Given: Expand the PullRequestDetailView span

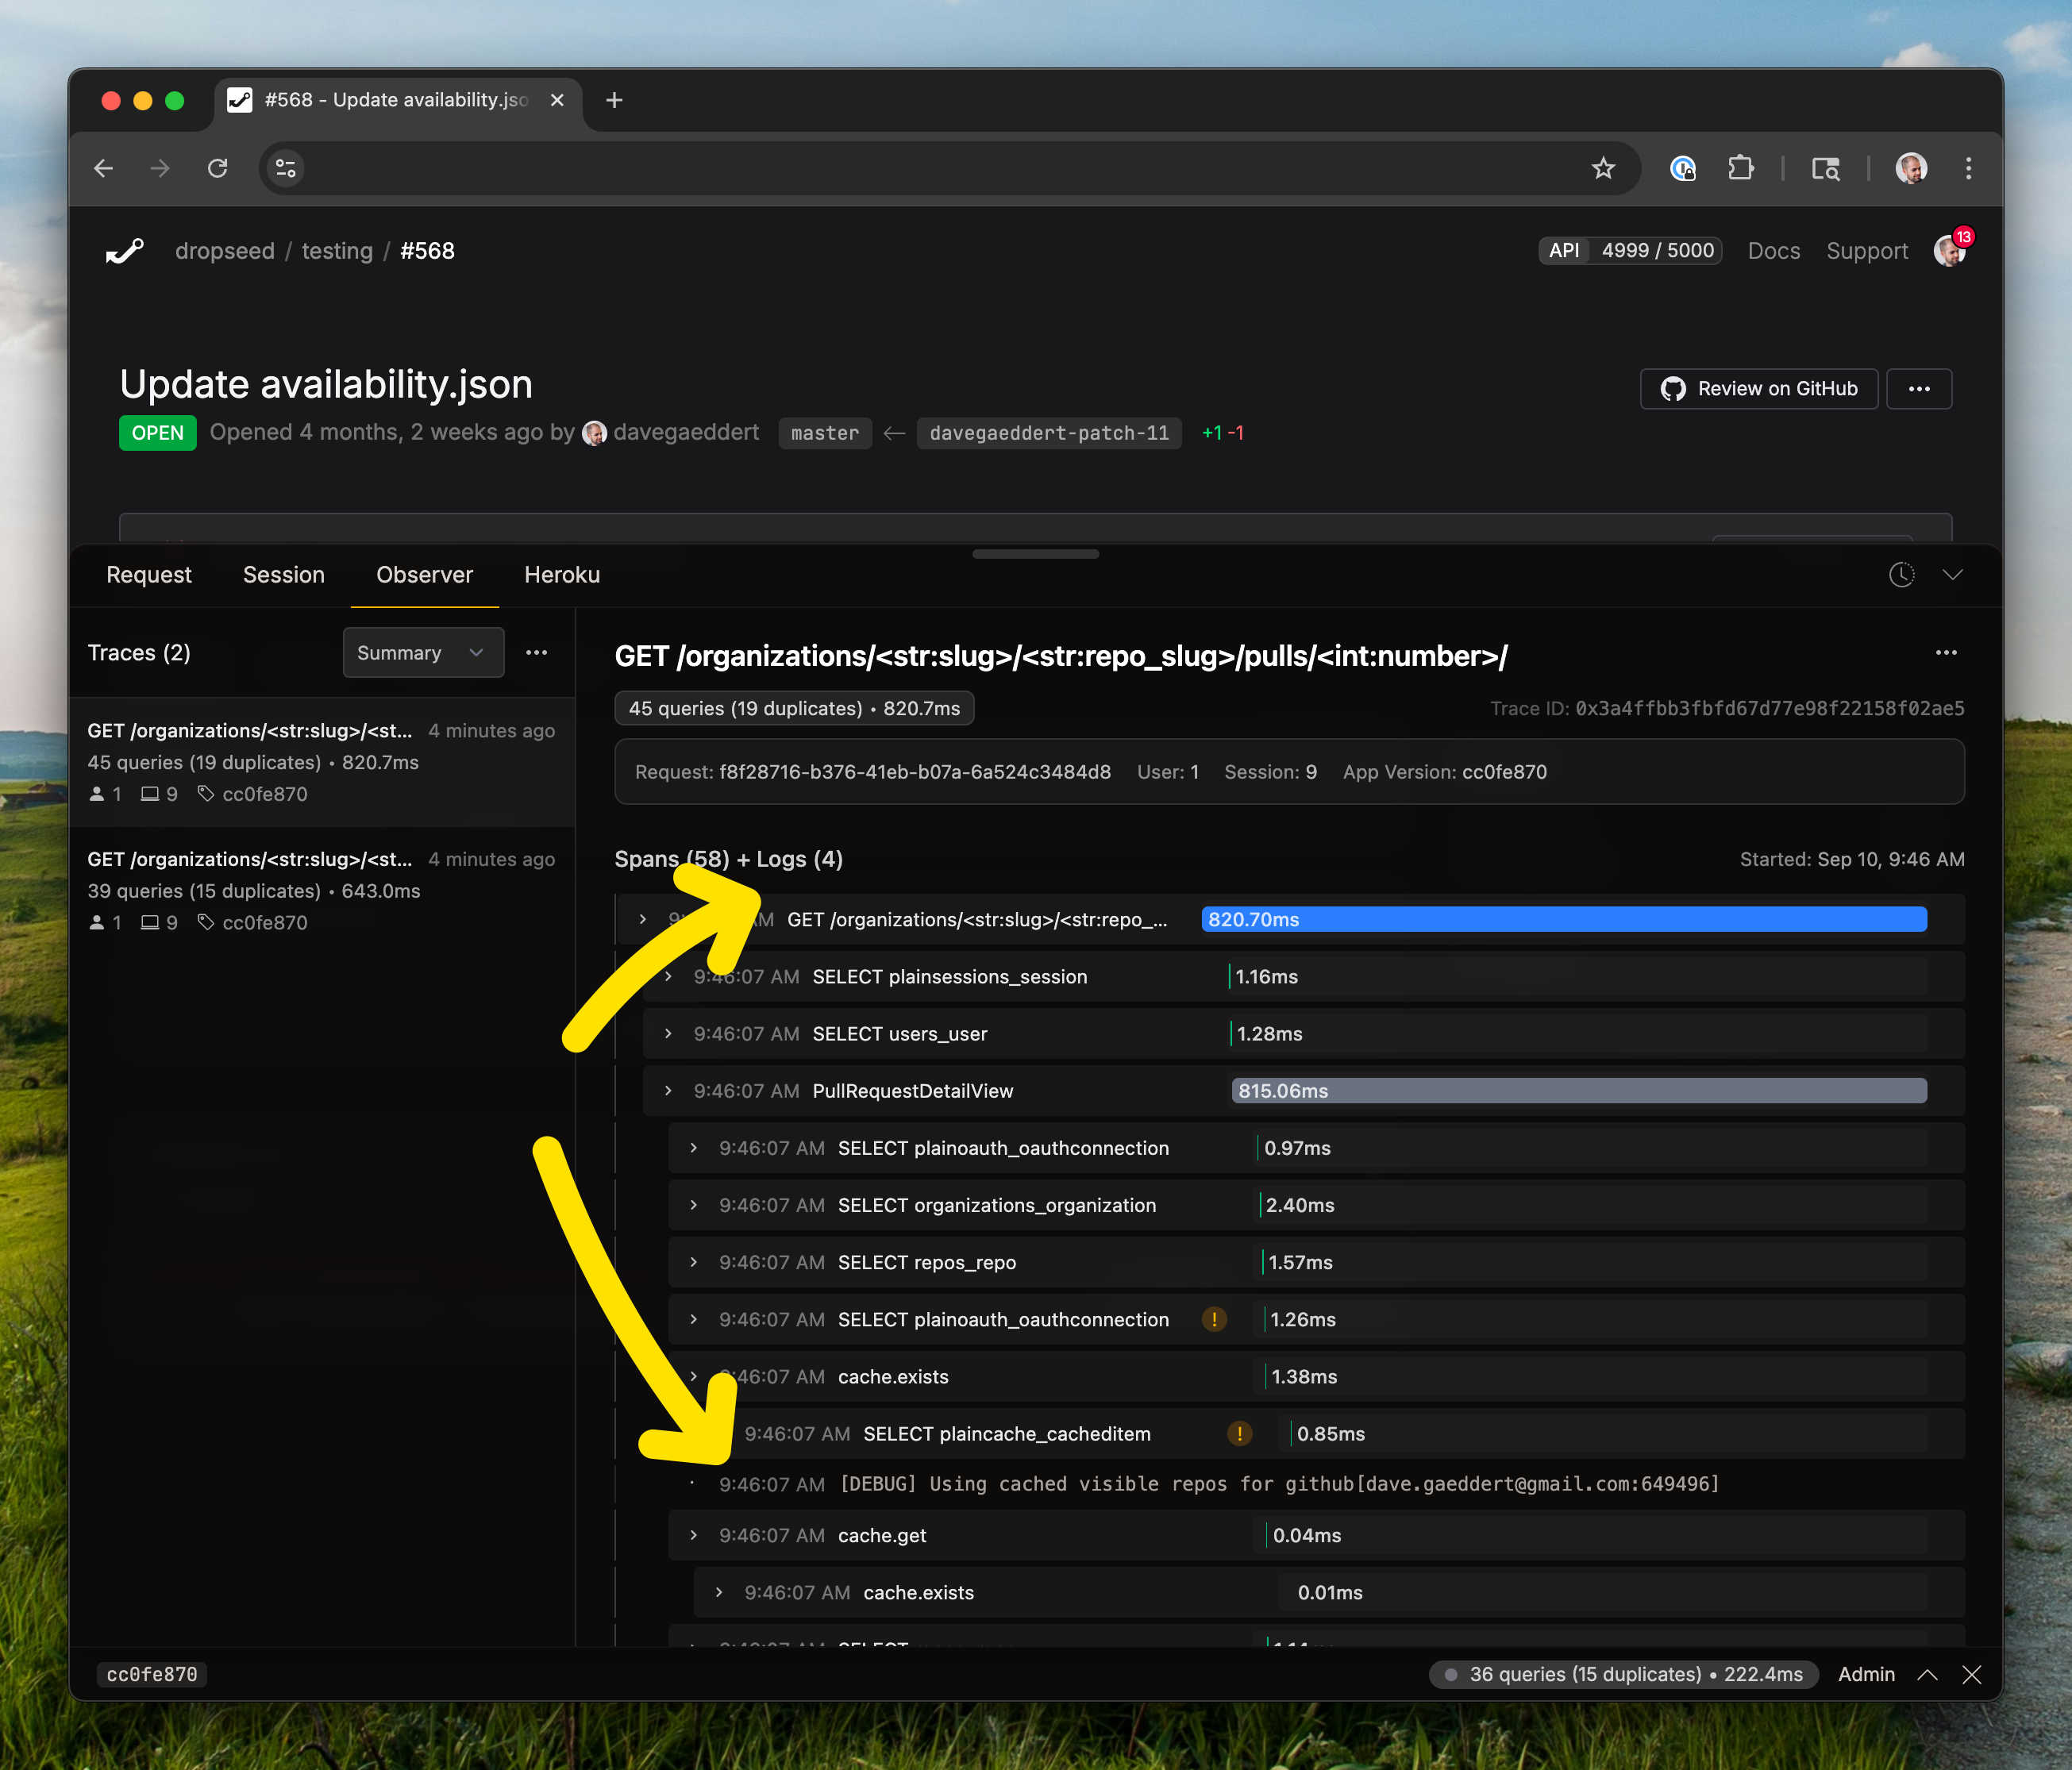Looking at the screenshot, I should click(x=668, y=1090).
